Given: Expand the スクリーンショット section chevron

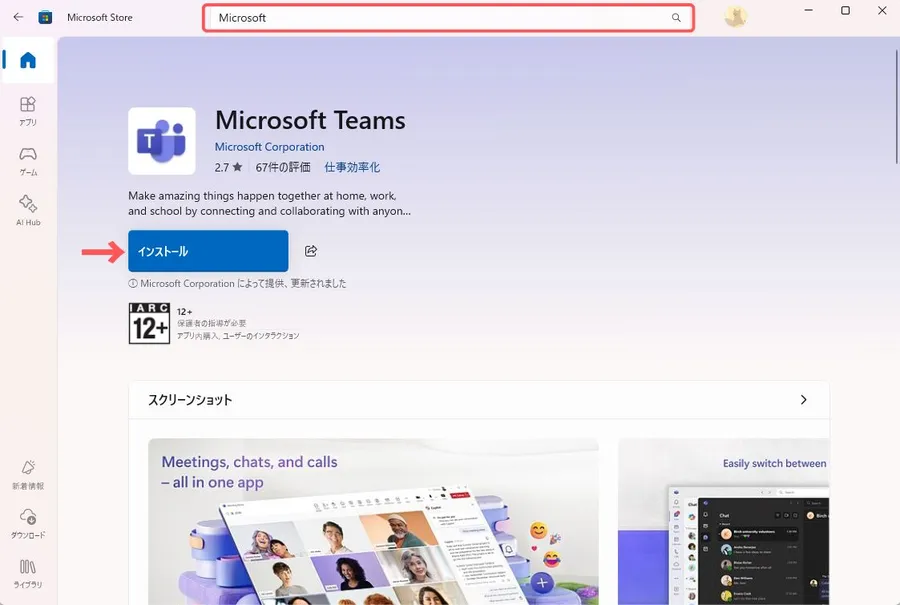Looking at the screenshot, I should point(804,400).
